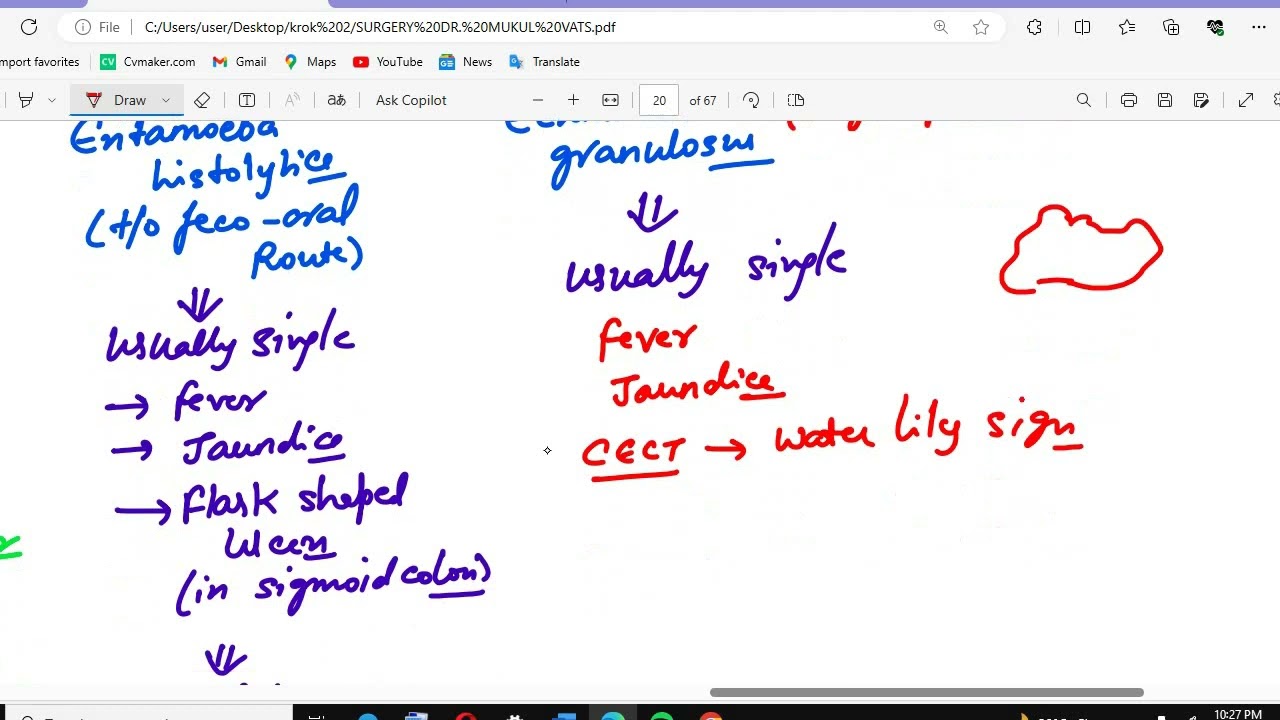Save the PDF with the disk icon

(x=1165, y=100)
